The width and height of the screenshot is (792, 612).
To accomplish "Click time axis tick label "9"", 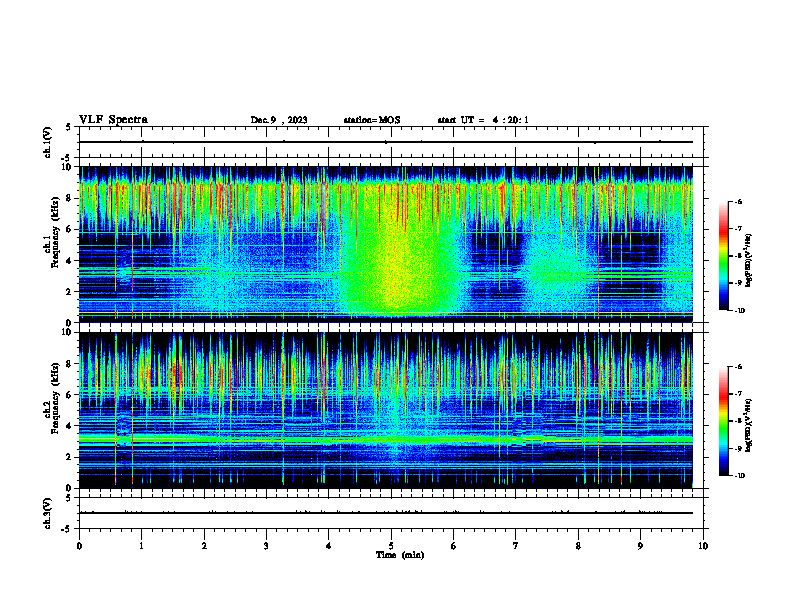I will coord(640,546).
